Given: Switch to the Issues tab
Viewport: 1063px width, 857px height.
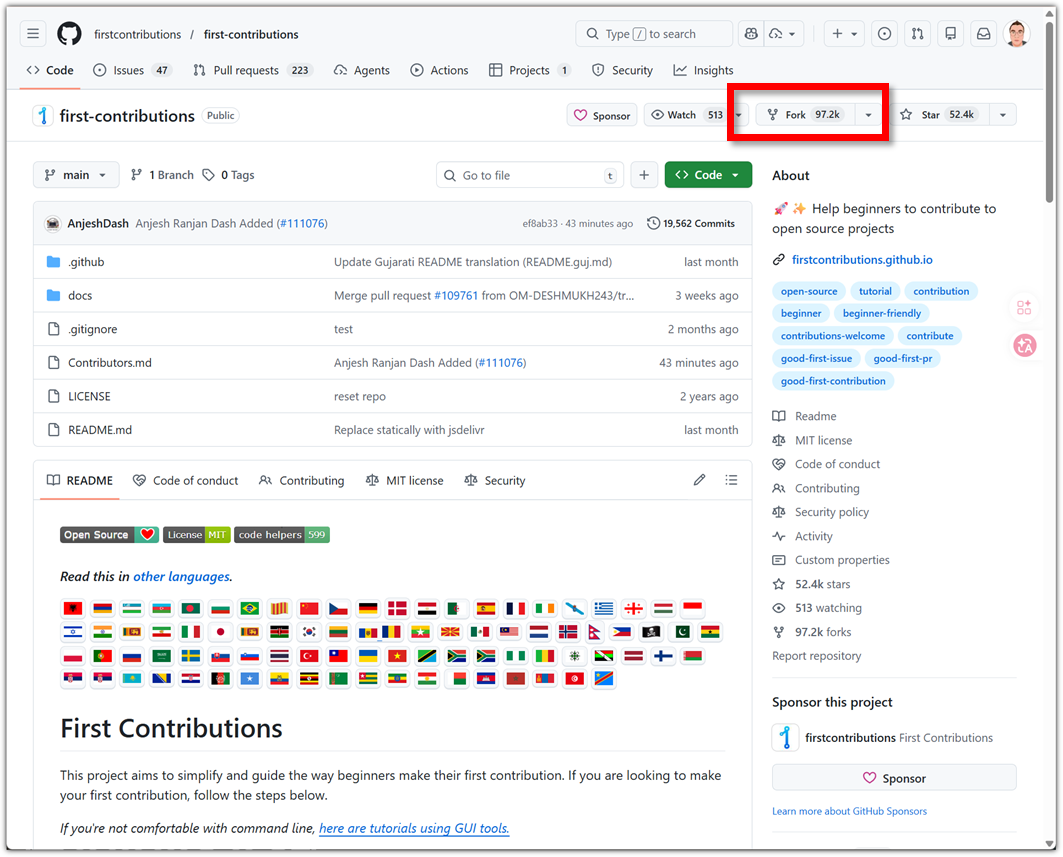Looking at the screenshot, I should point(132,71).
